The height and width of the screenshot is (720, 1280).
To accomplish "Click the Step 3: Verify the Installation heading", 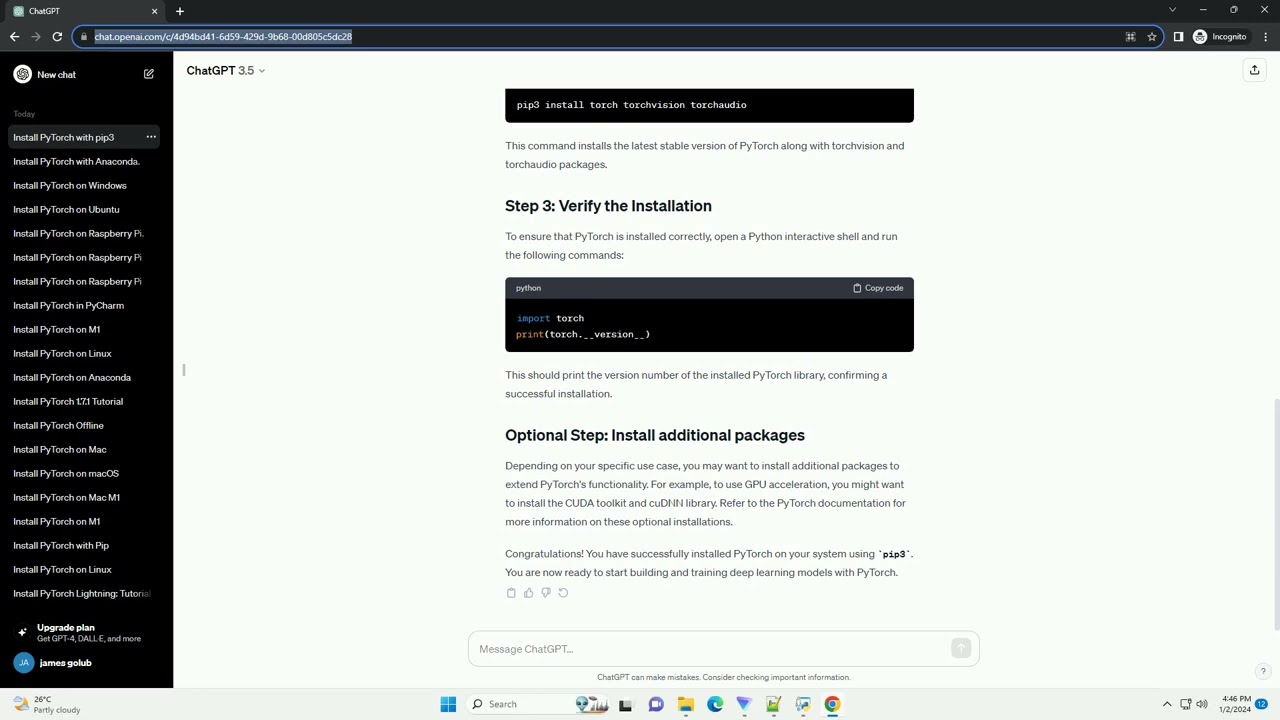I will 608,206.
